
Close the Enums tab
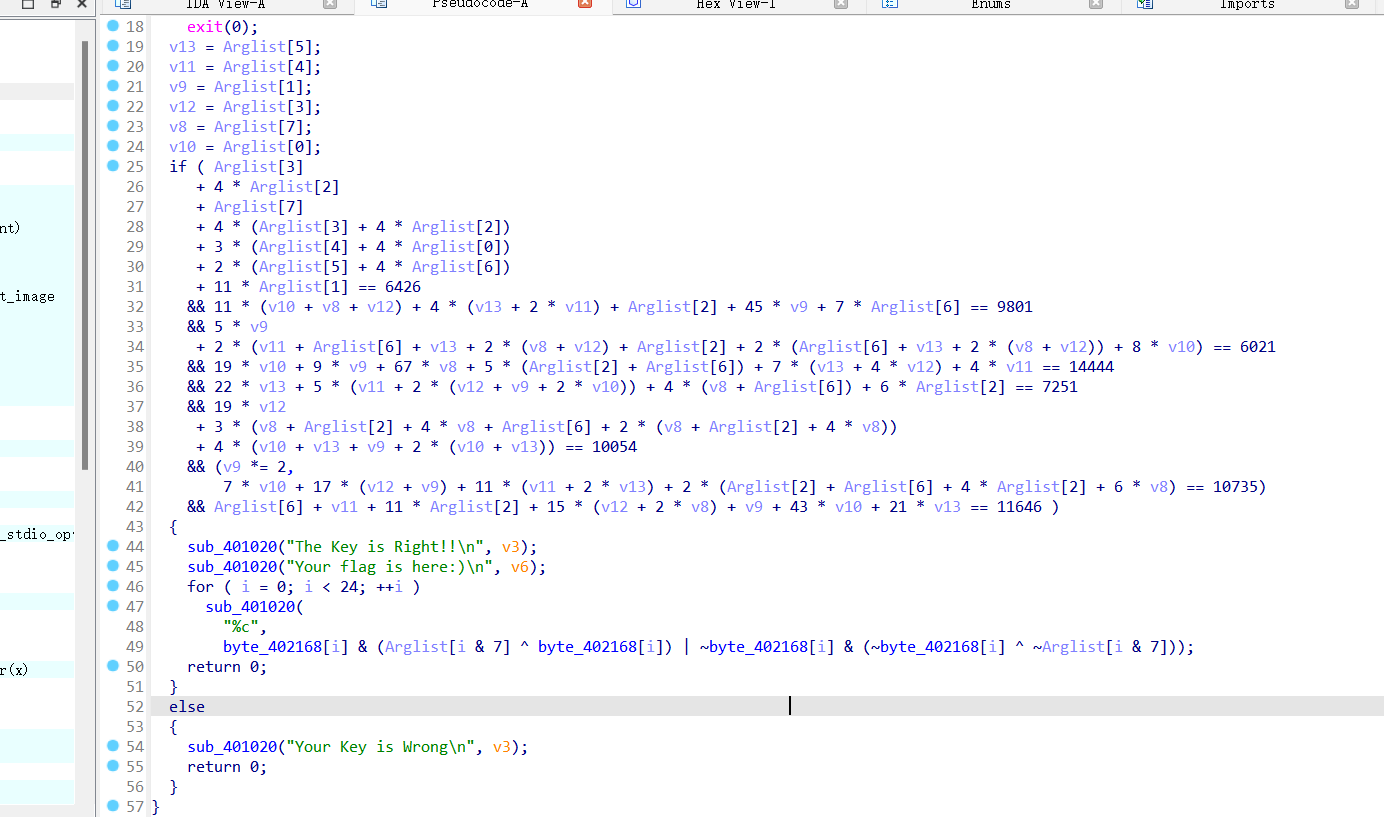coord(1096,4)
